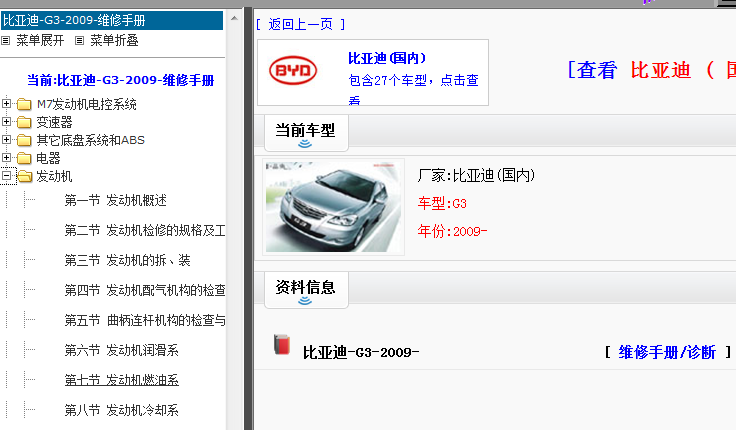Select the 当前车型 tab
Image resolution: width=736 pixels, height=430 pixels.
(x=306, y=133)
